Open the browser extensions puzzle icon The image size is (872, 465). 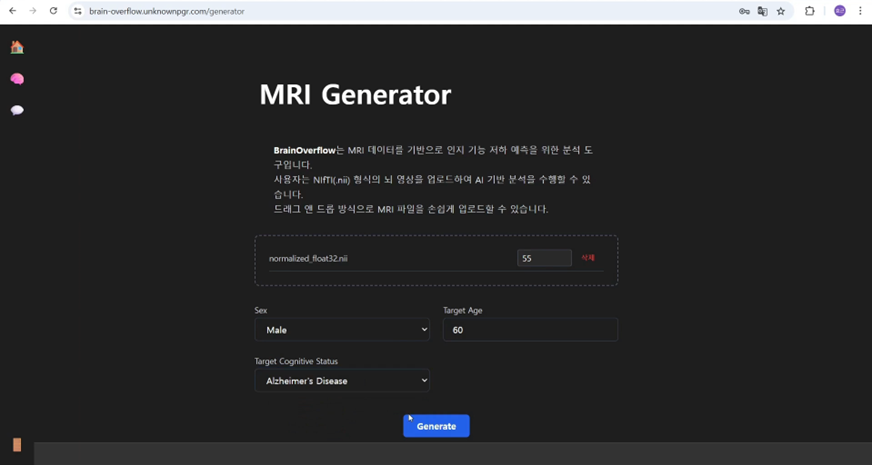pyautogui.click(x=810, y=11)
